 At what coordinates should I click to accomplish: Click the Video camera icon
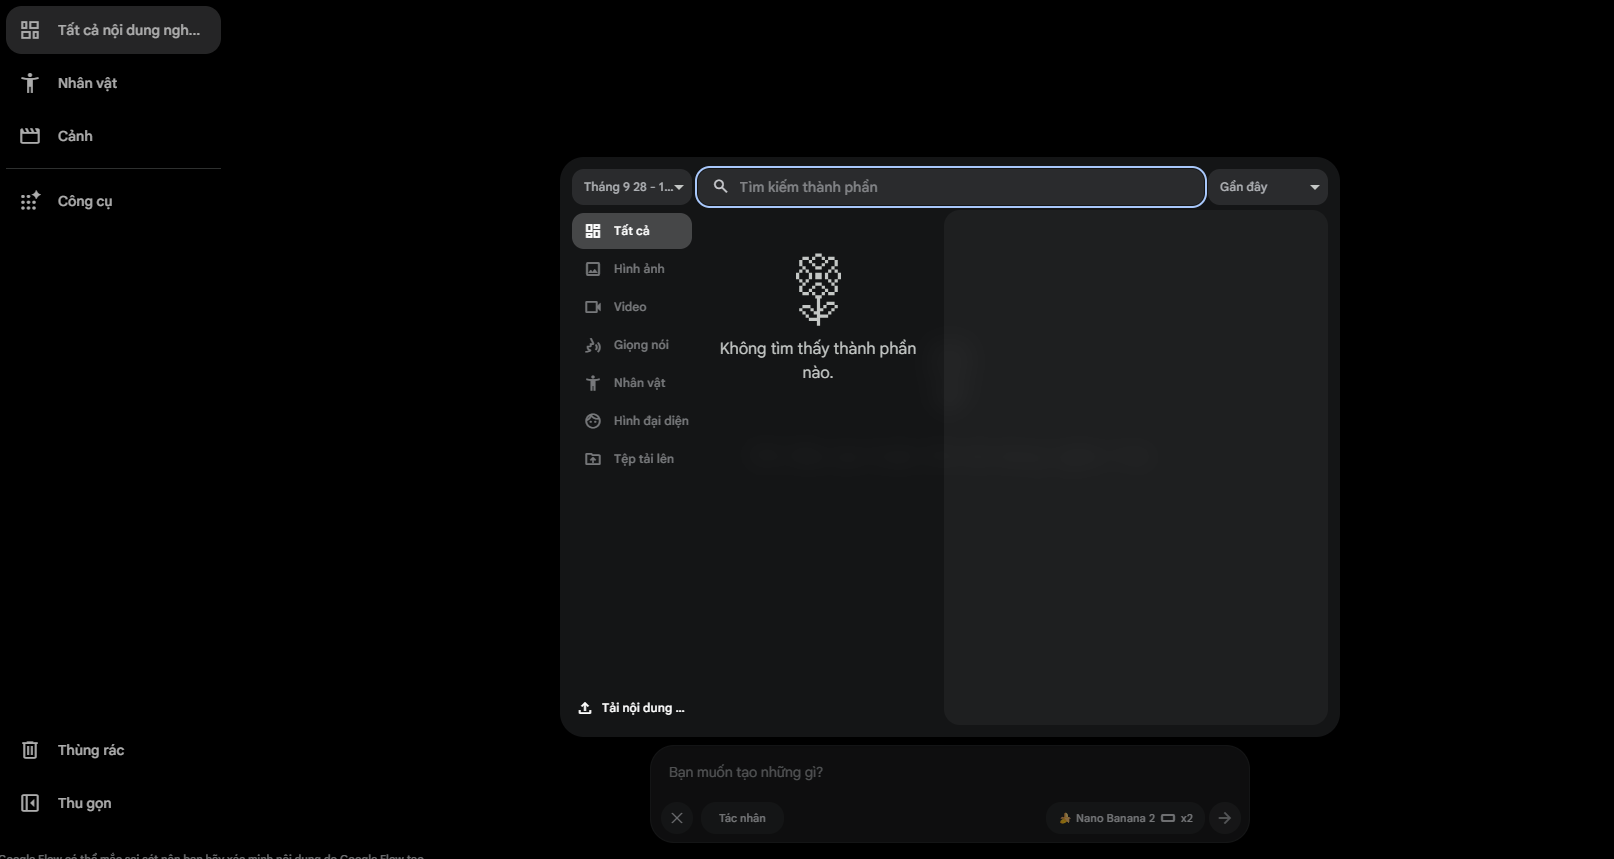tap(593, 307)
